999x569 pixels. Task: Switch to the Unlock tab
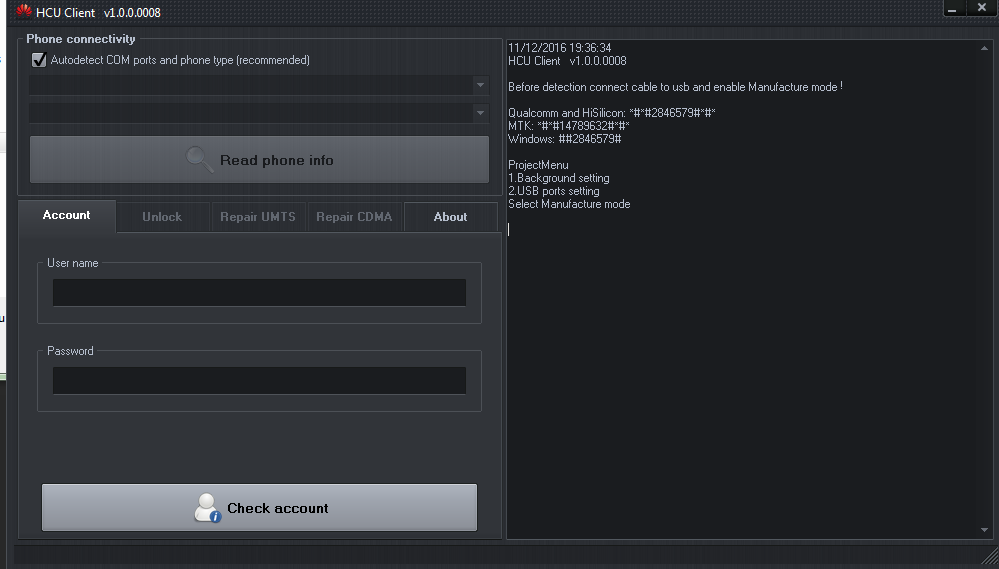pyautogui.click(x=162, y=217)
